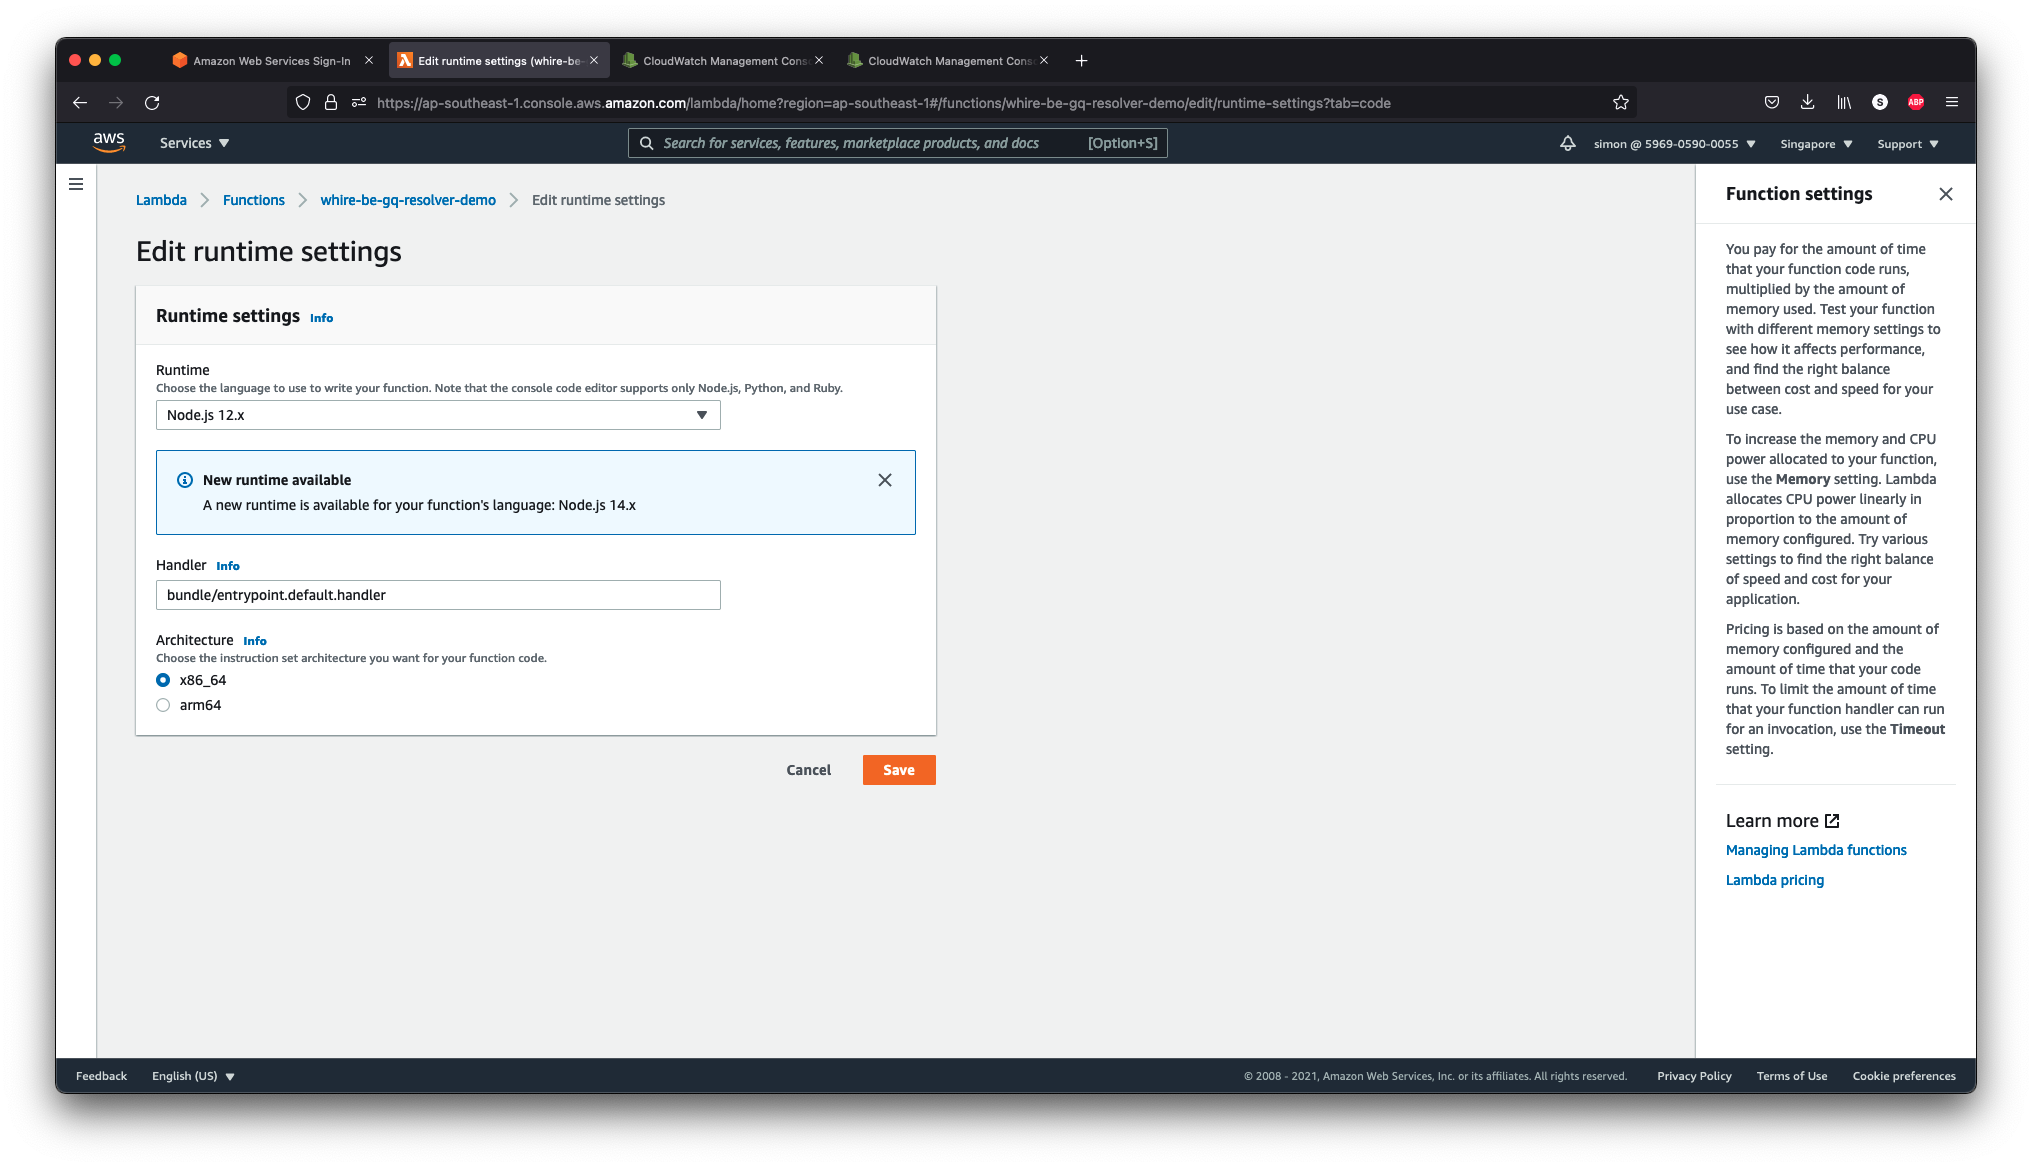
Task: Open the English (US) language dropdown
Action: [192, 1075]
